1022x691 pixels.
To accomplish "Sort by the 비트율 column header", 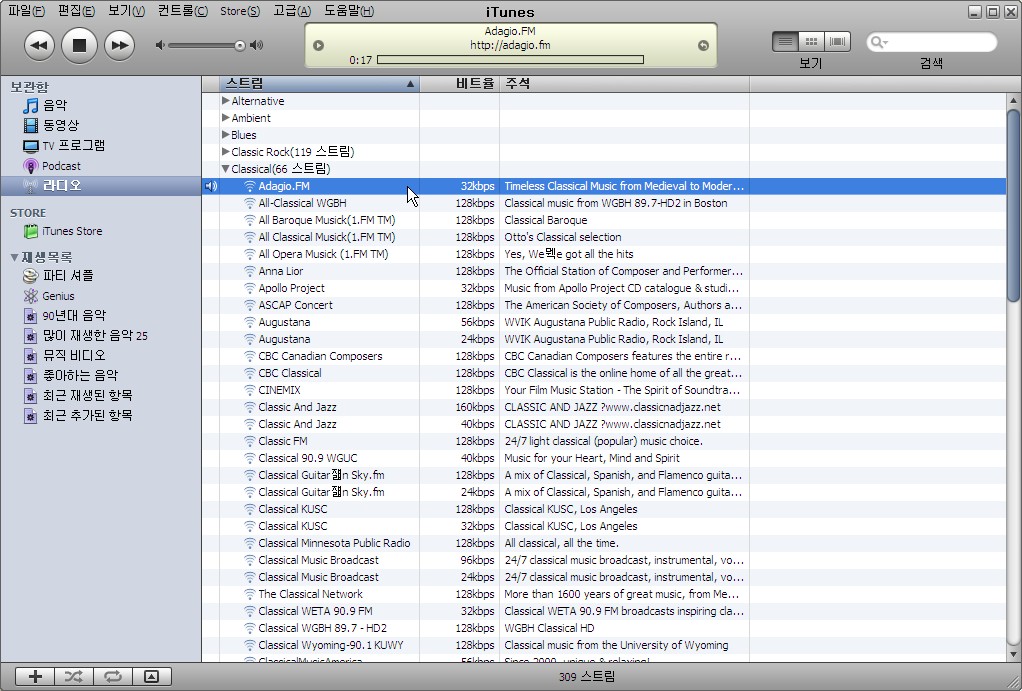I will (460, 83).
